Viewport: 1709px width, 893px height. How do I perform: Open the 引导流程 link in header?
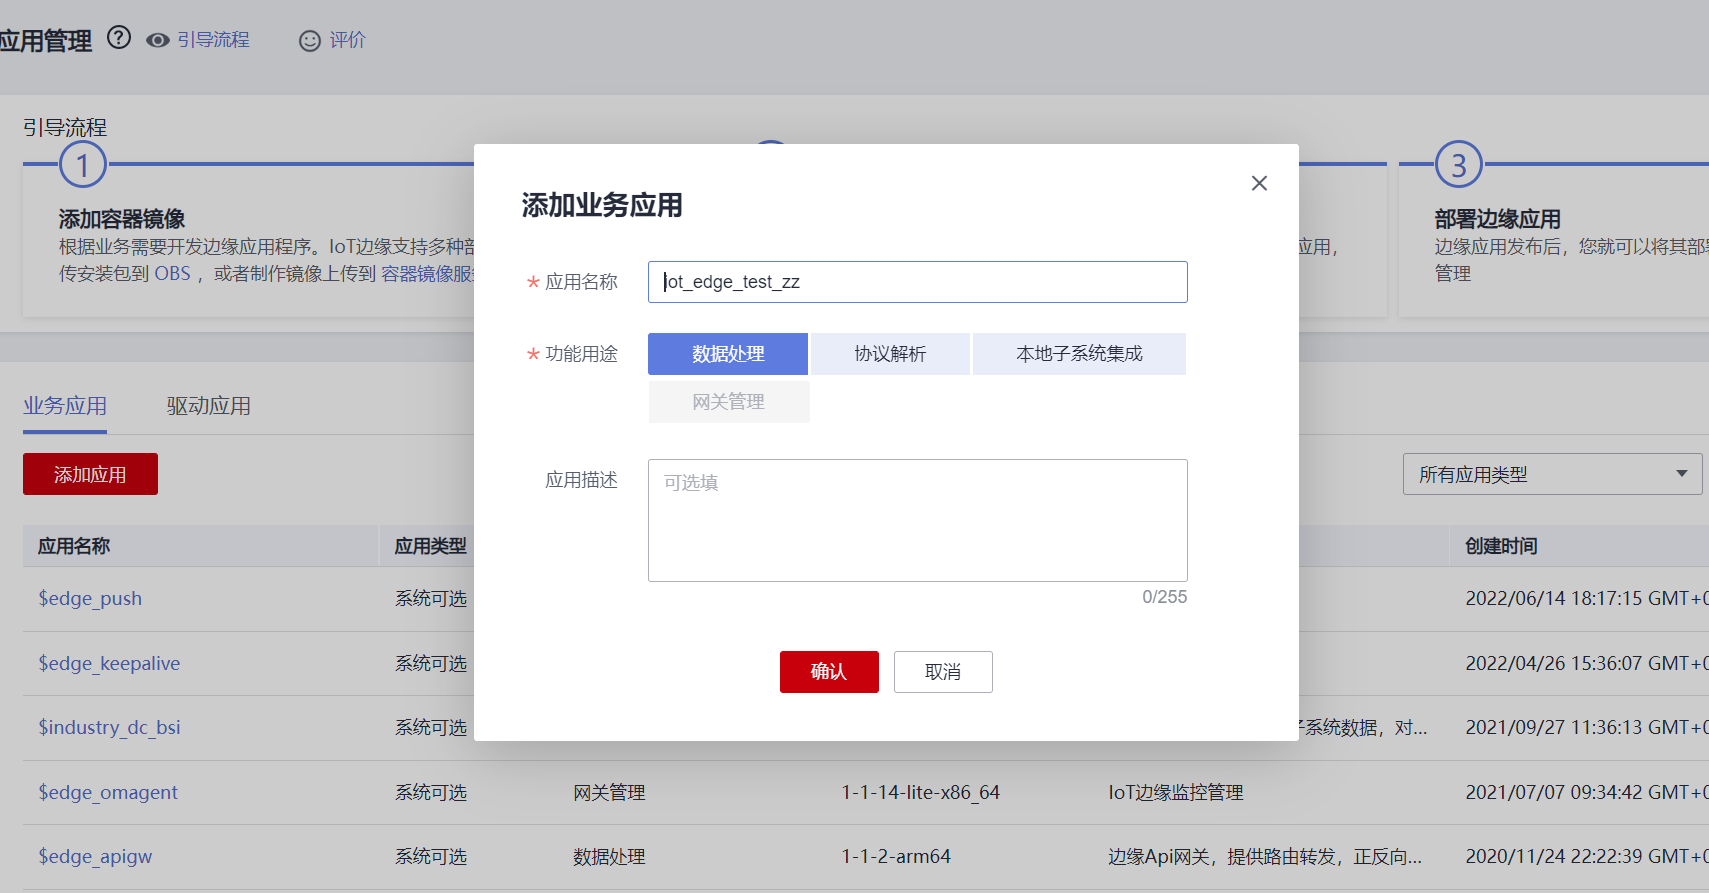point(213,40)
